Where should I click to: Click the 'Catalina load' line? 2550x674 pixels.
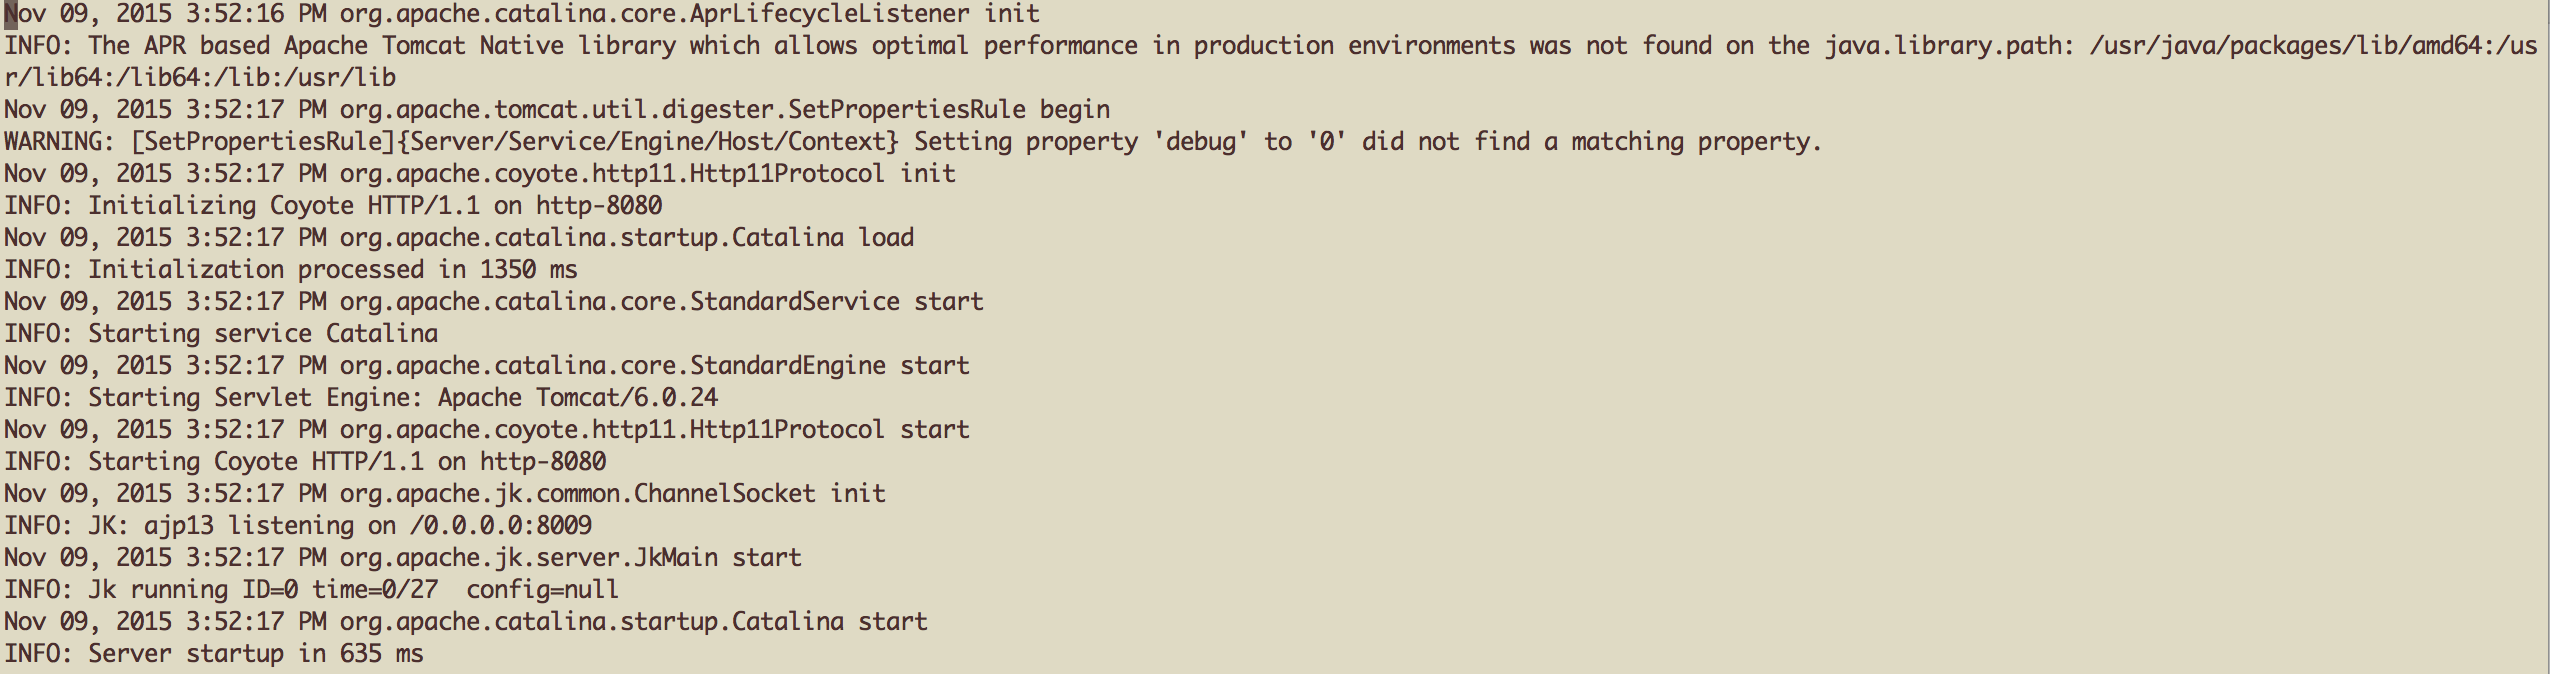pos(458,238)
